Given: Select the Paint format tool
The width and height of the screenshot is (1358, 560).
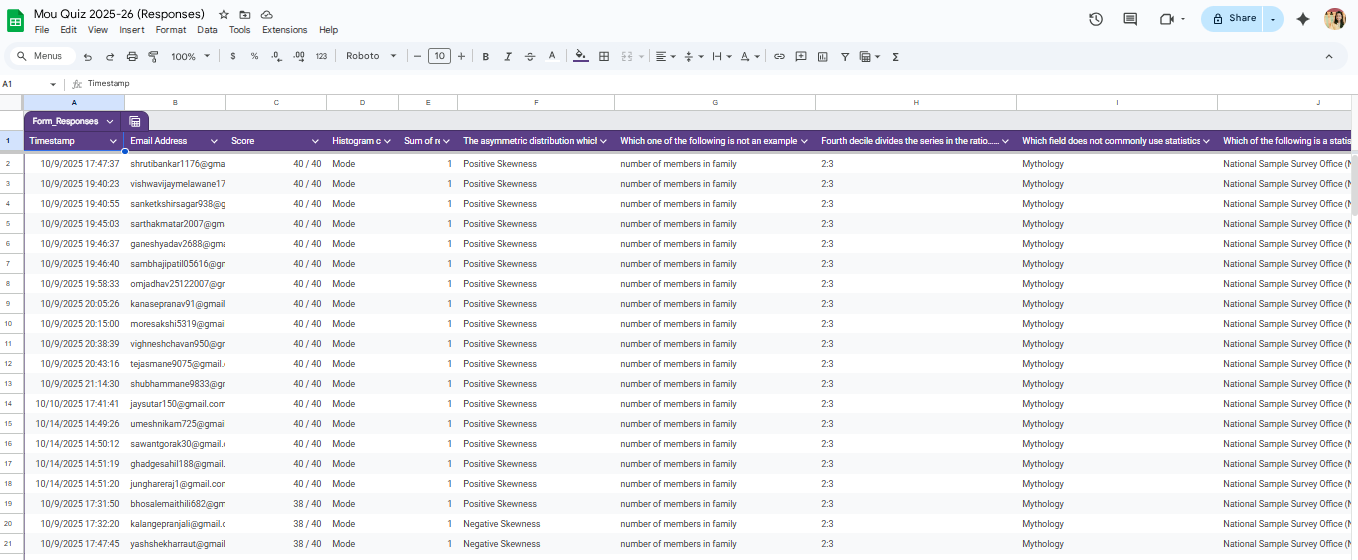Looking at the screenshot, I should pyautogui.click(x=154, y=57).
